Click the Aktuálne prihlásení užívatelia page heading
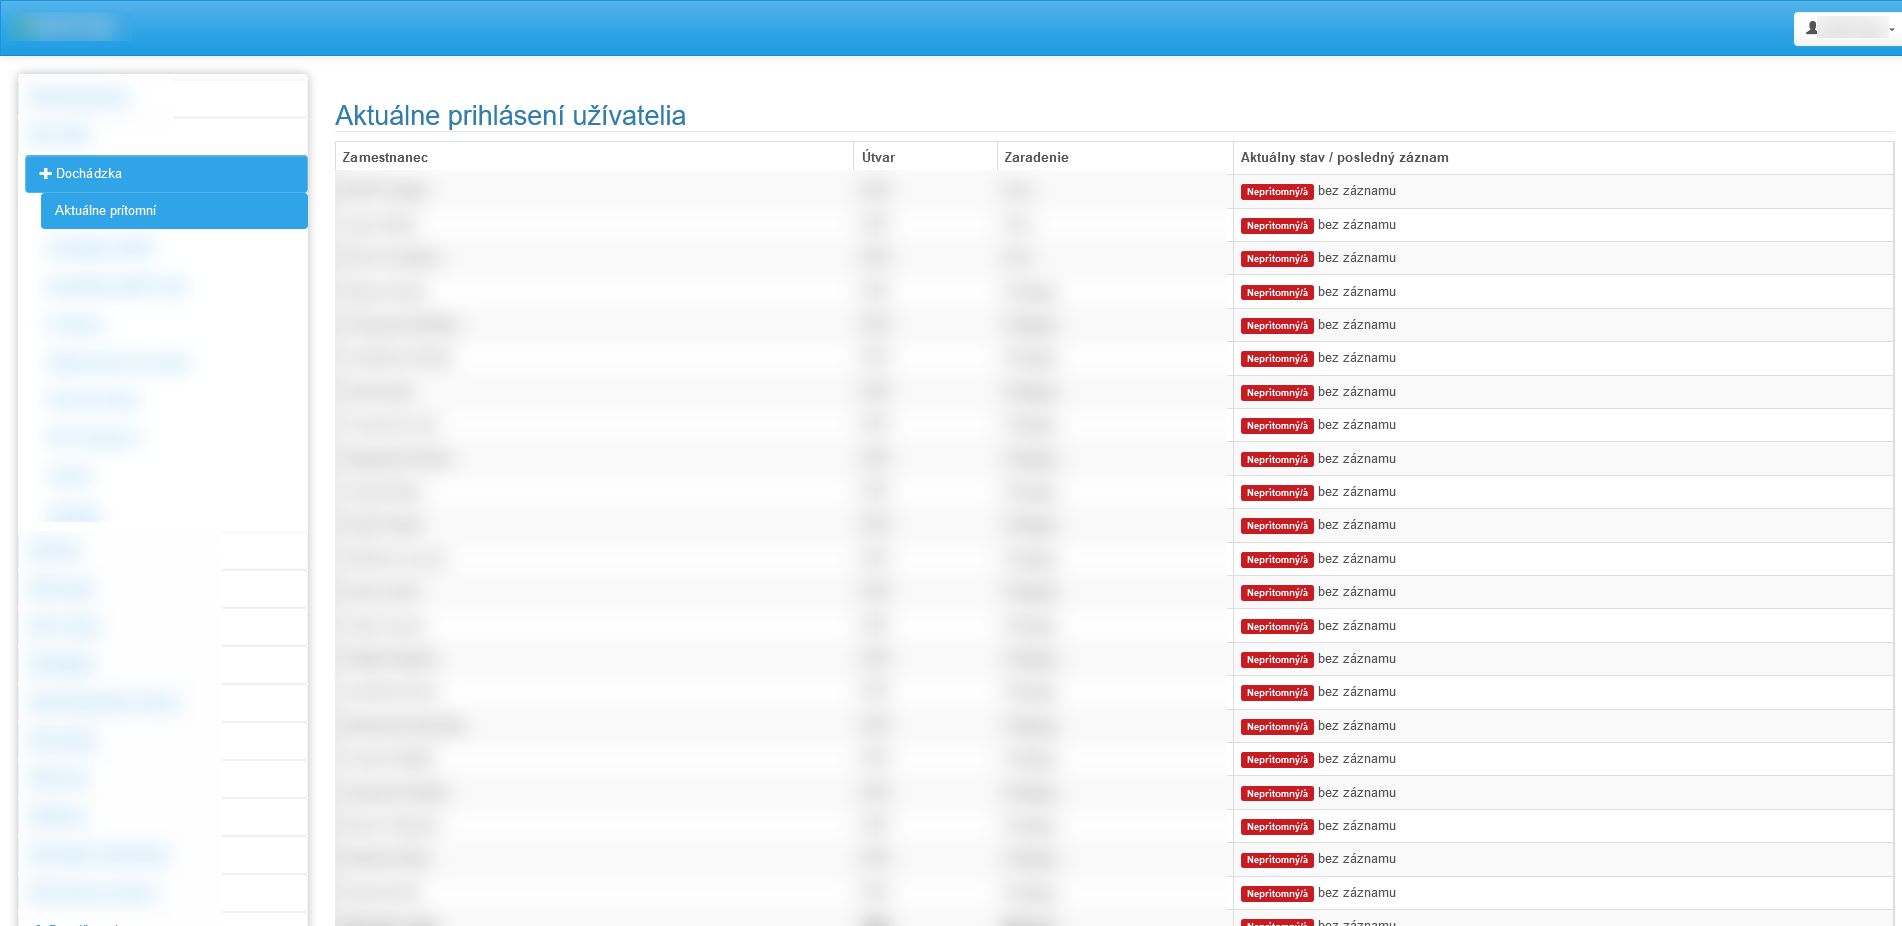1902x926 pixels. pos(510,115)
